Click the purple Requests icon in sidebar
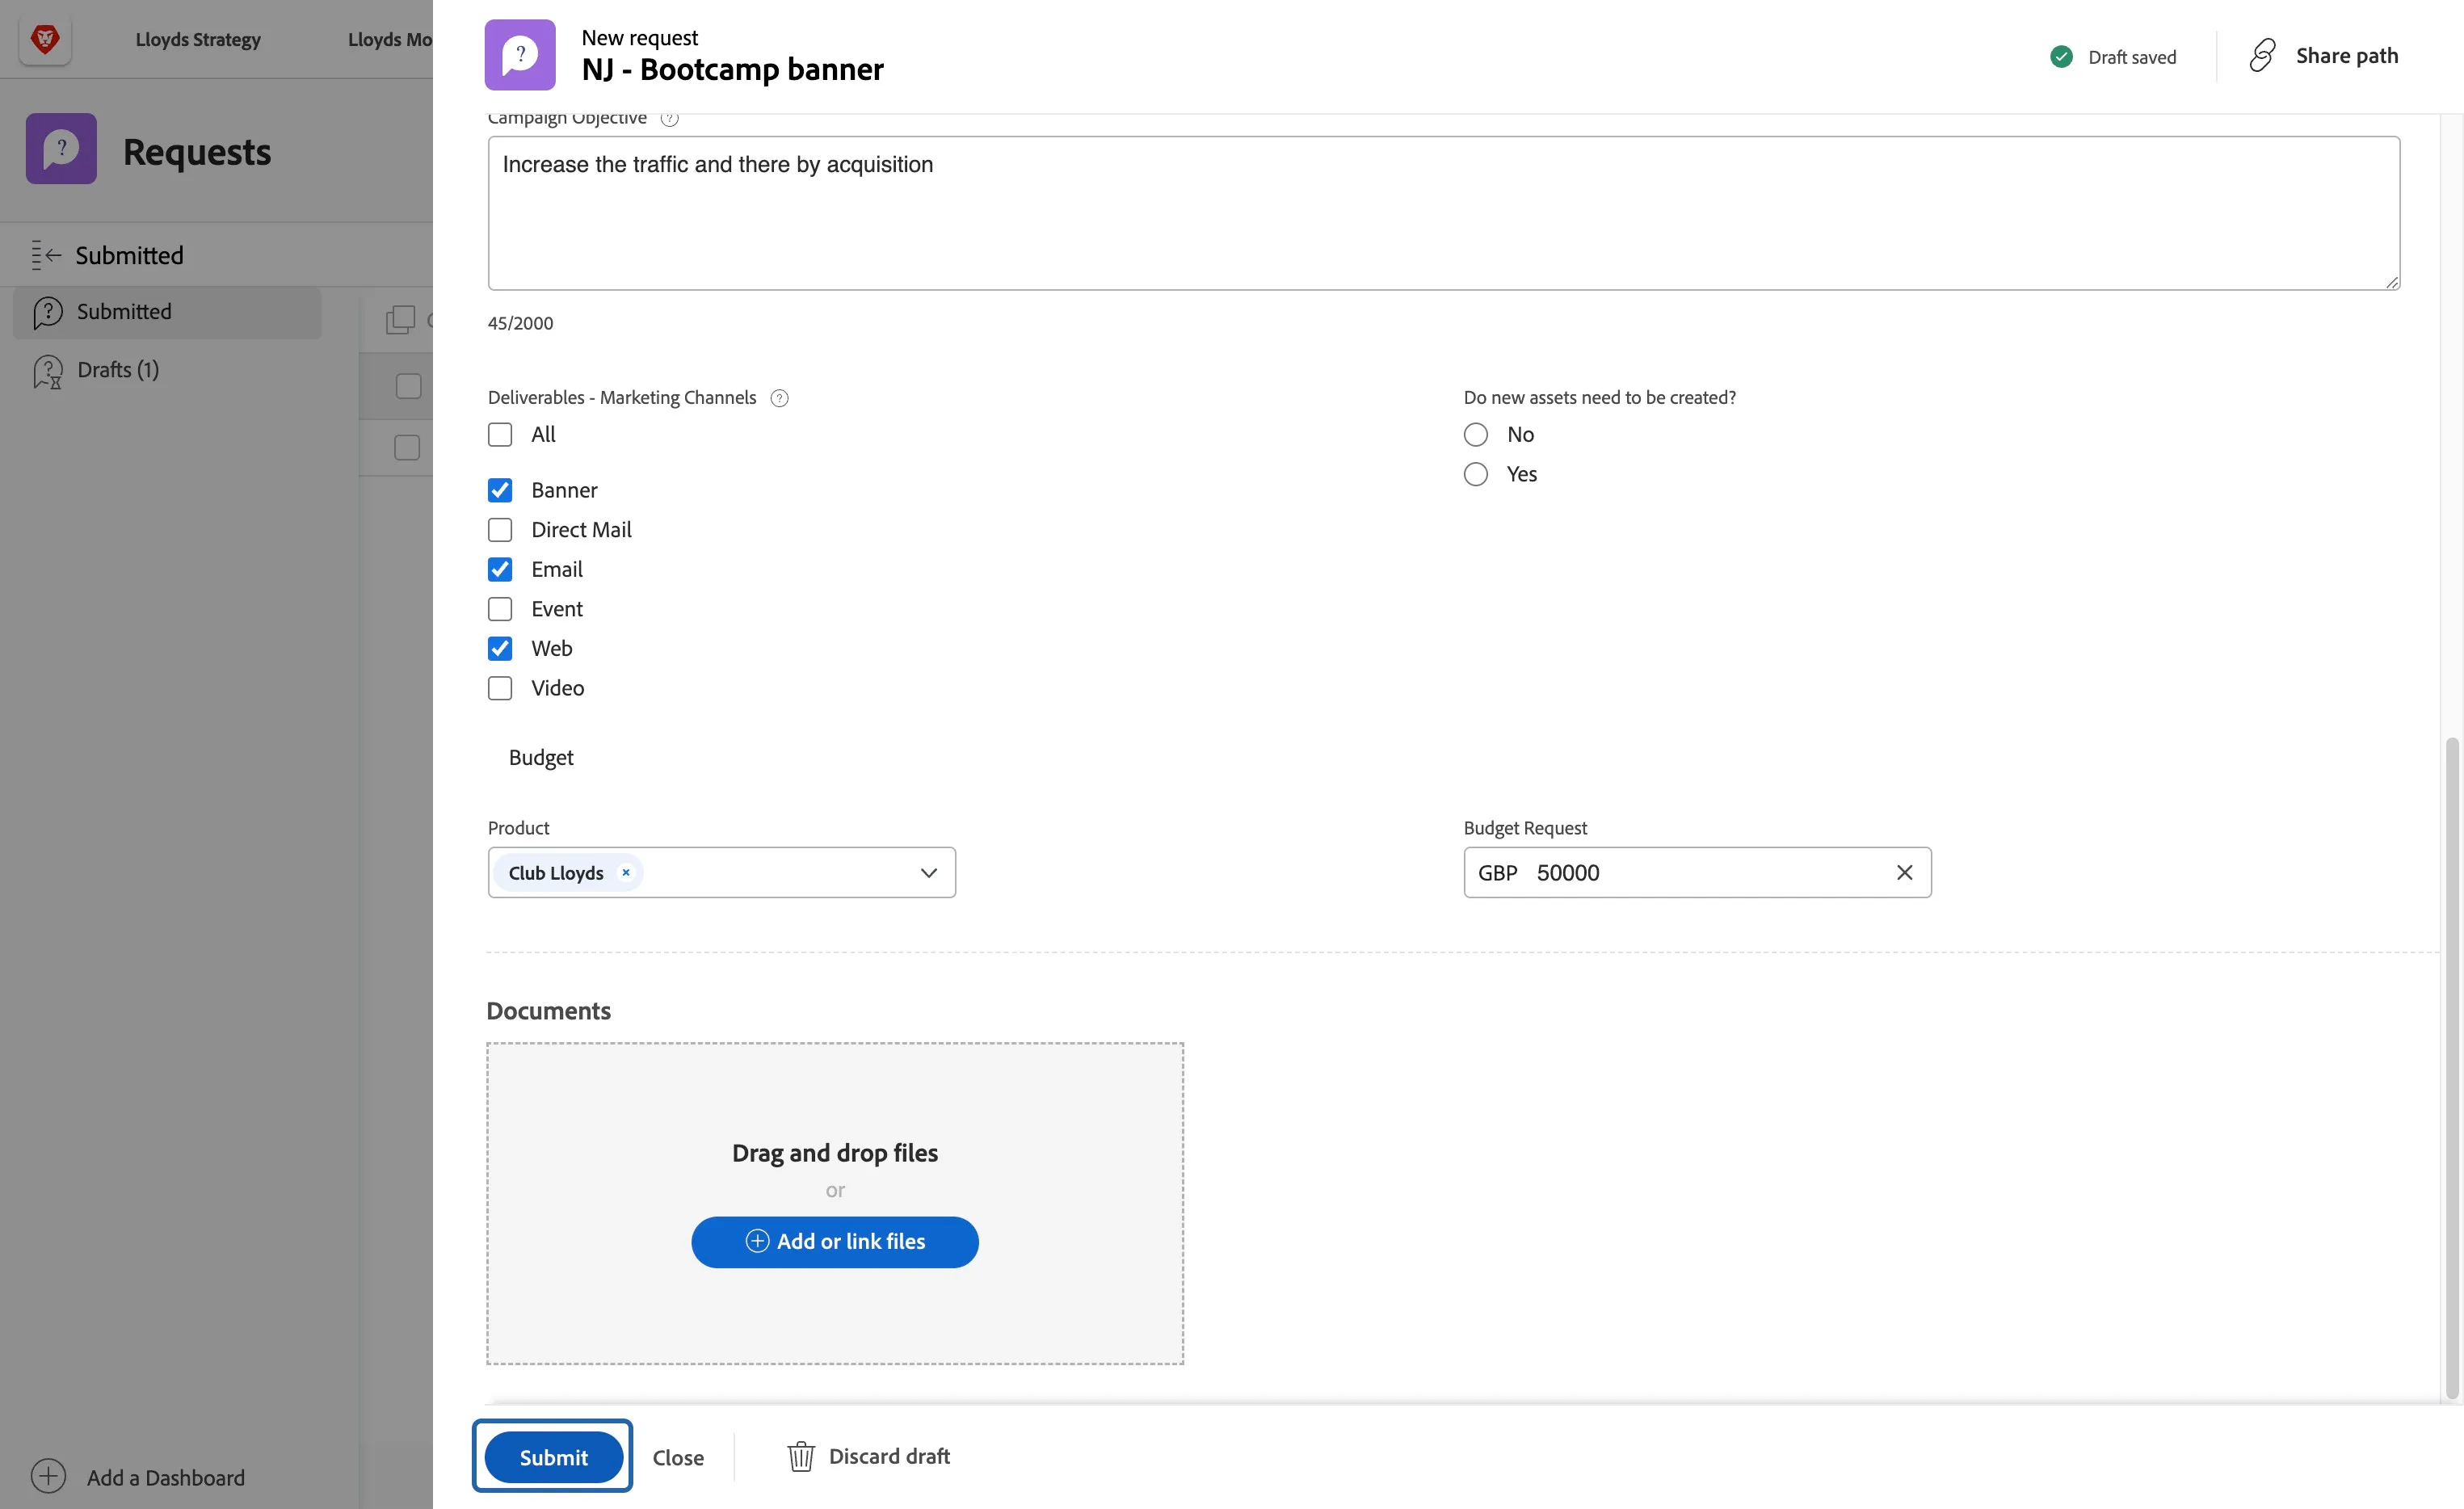The image size is (2464, 1509). coord(61,149)
